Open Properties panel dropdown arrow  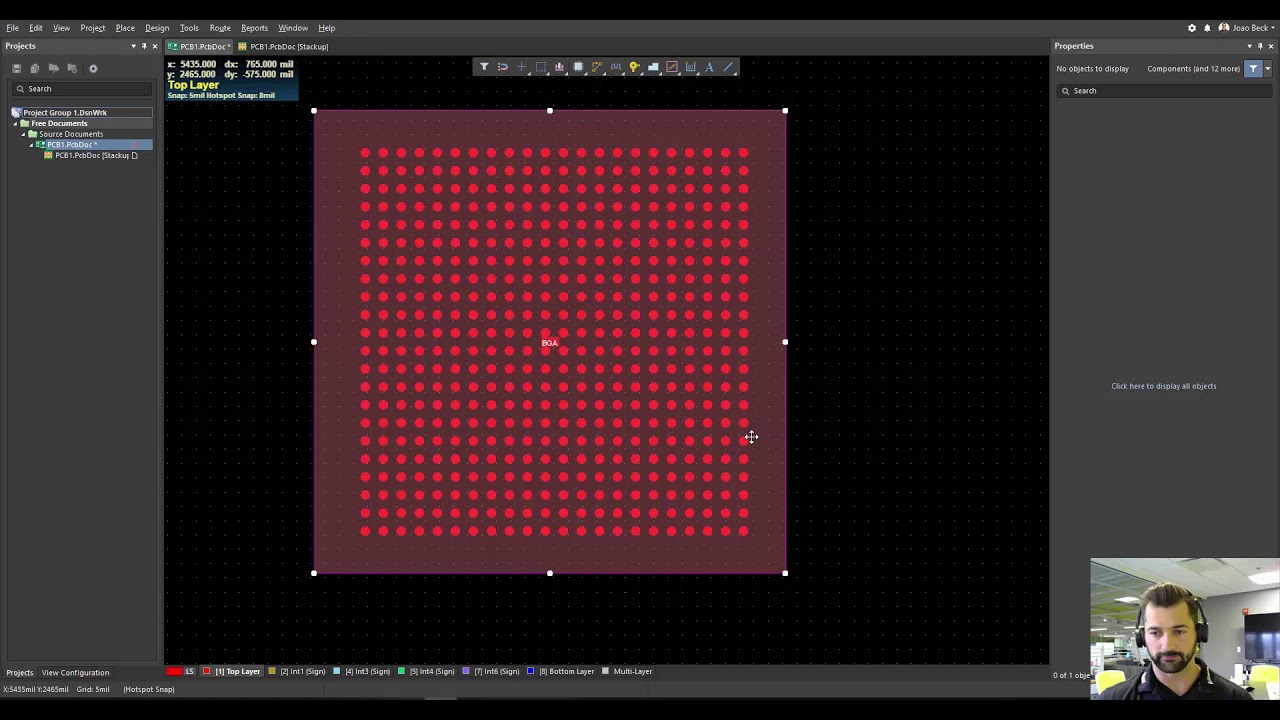pos(1249,46)
